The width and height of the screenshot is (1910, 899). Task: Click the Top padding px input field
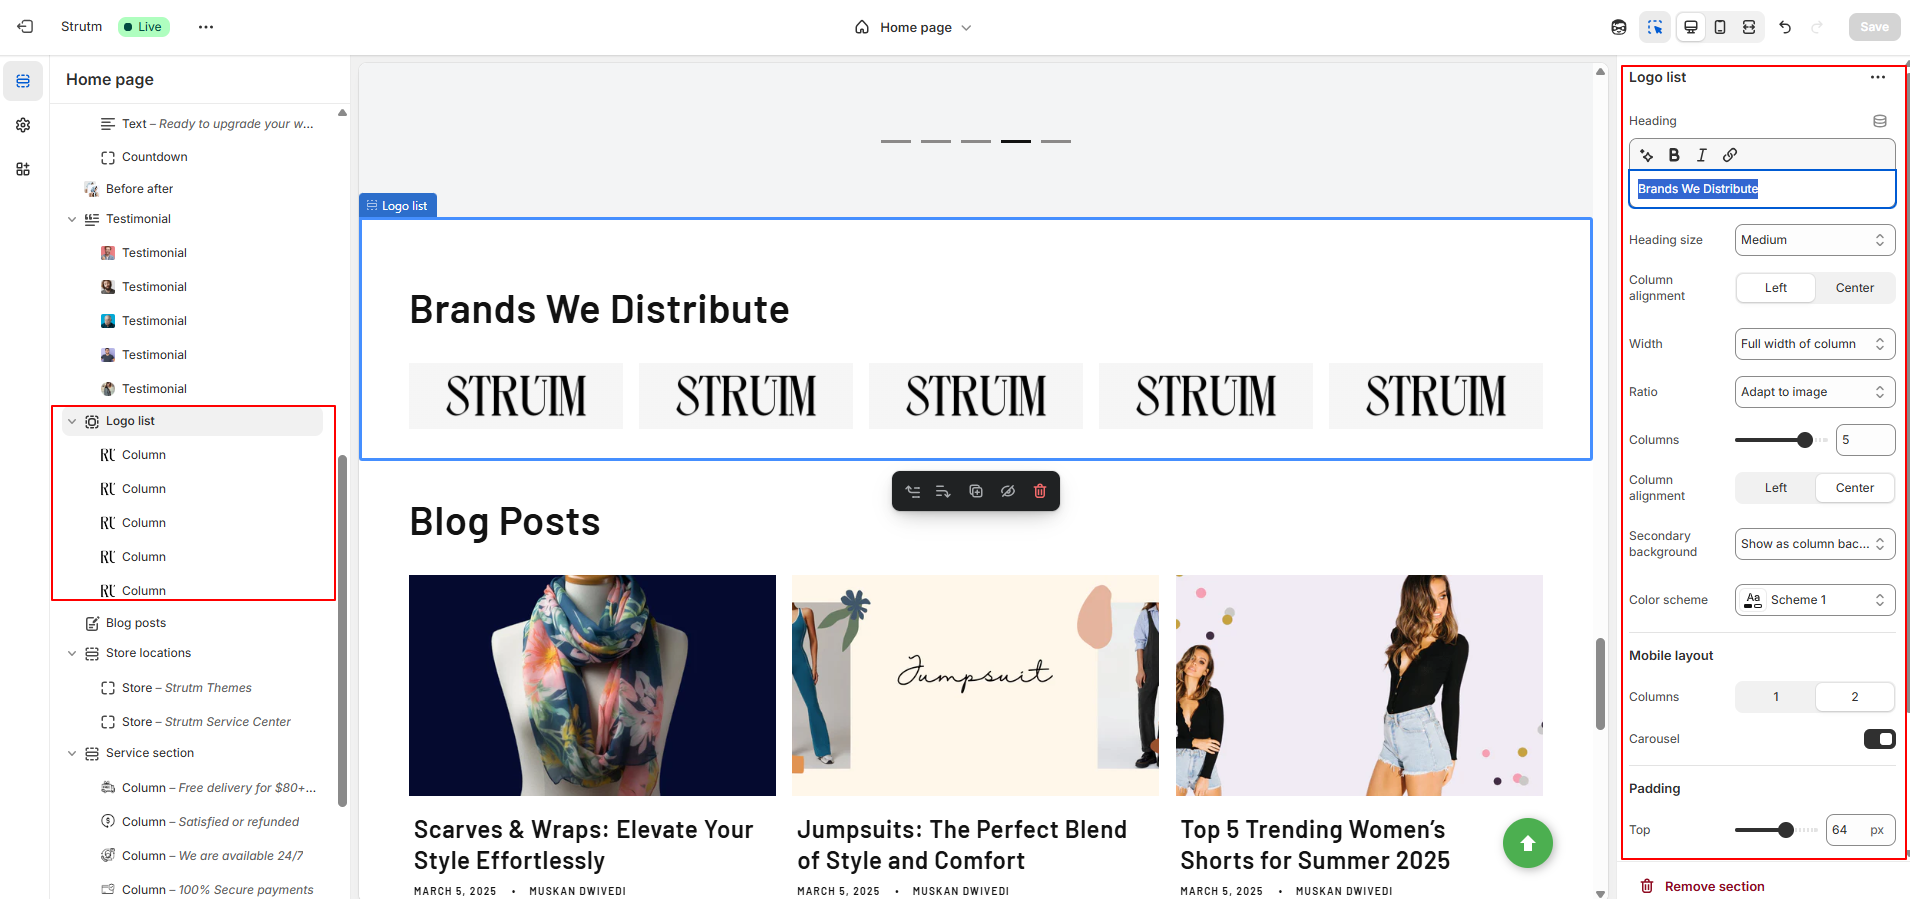1860,830
